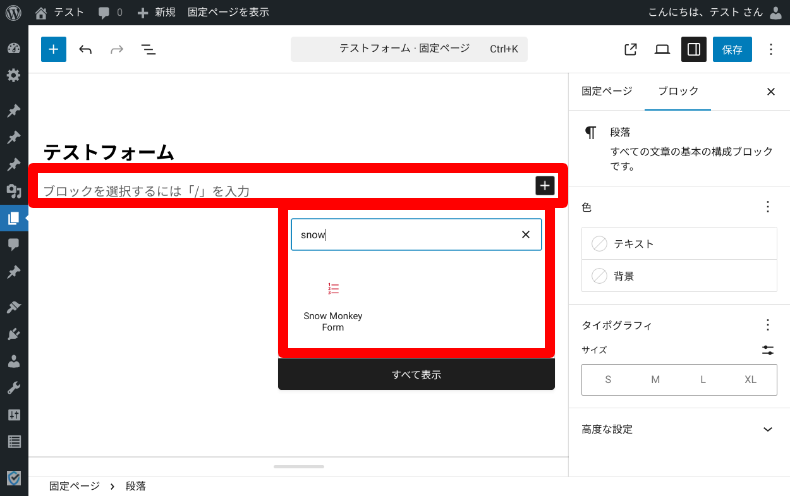
Task: Open テキスト color picker
Action: click(x=679, y=244)
